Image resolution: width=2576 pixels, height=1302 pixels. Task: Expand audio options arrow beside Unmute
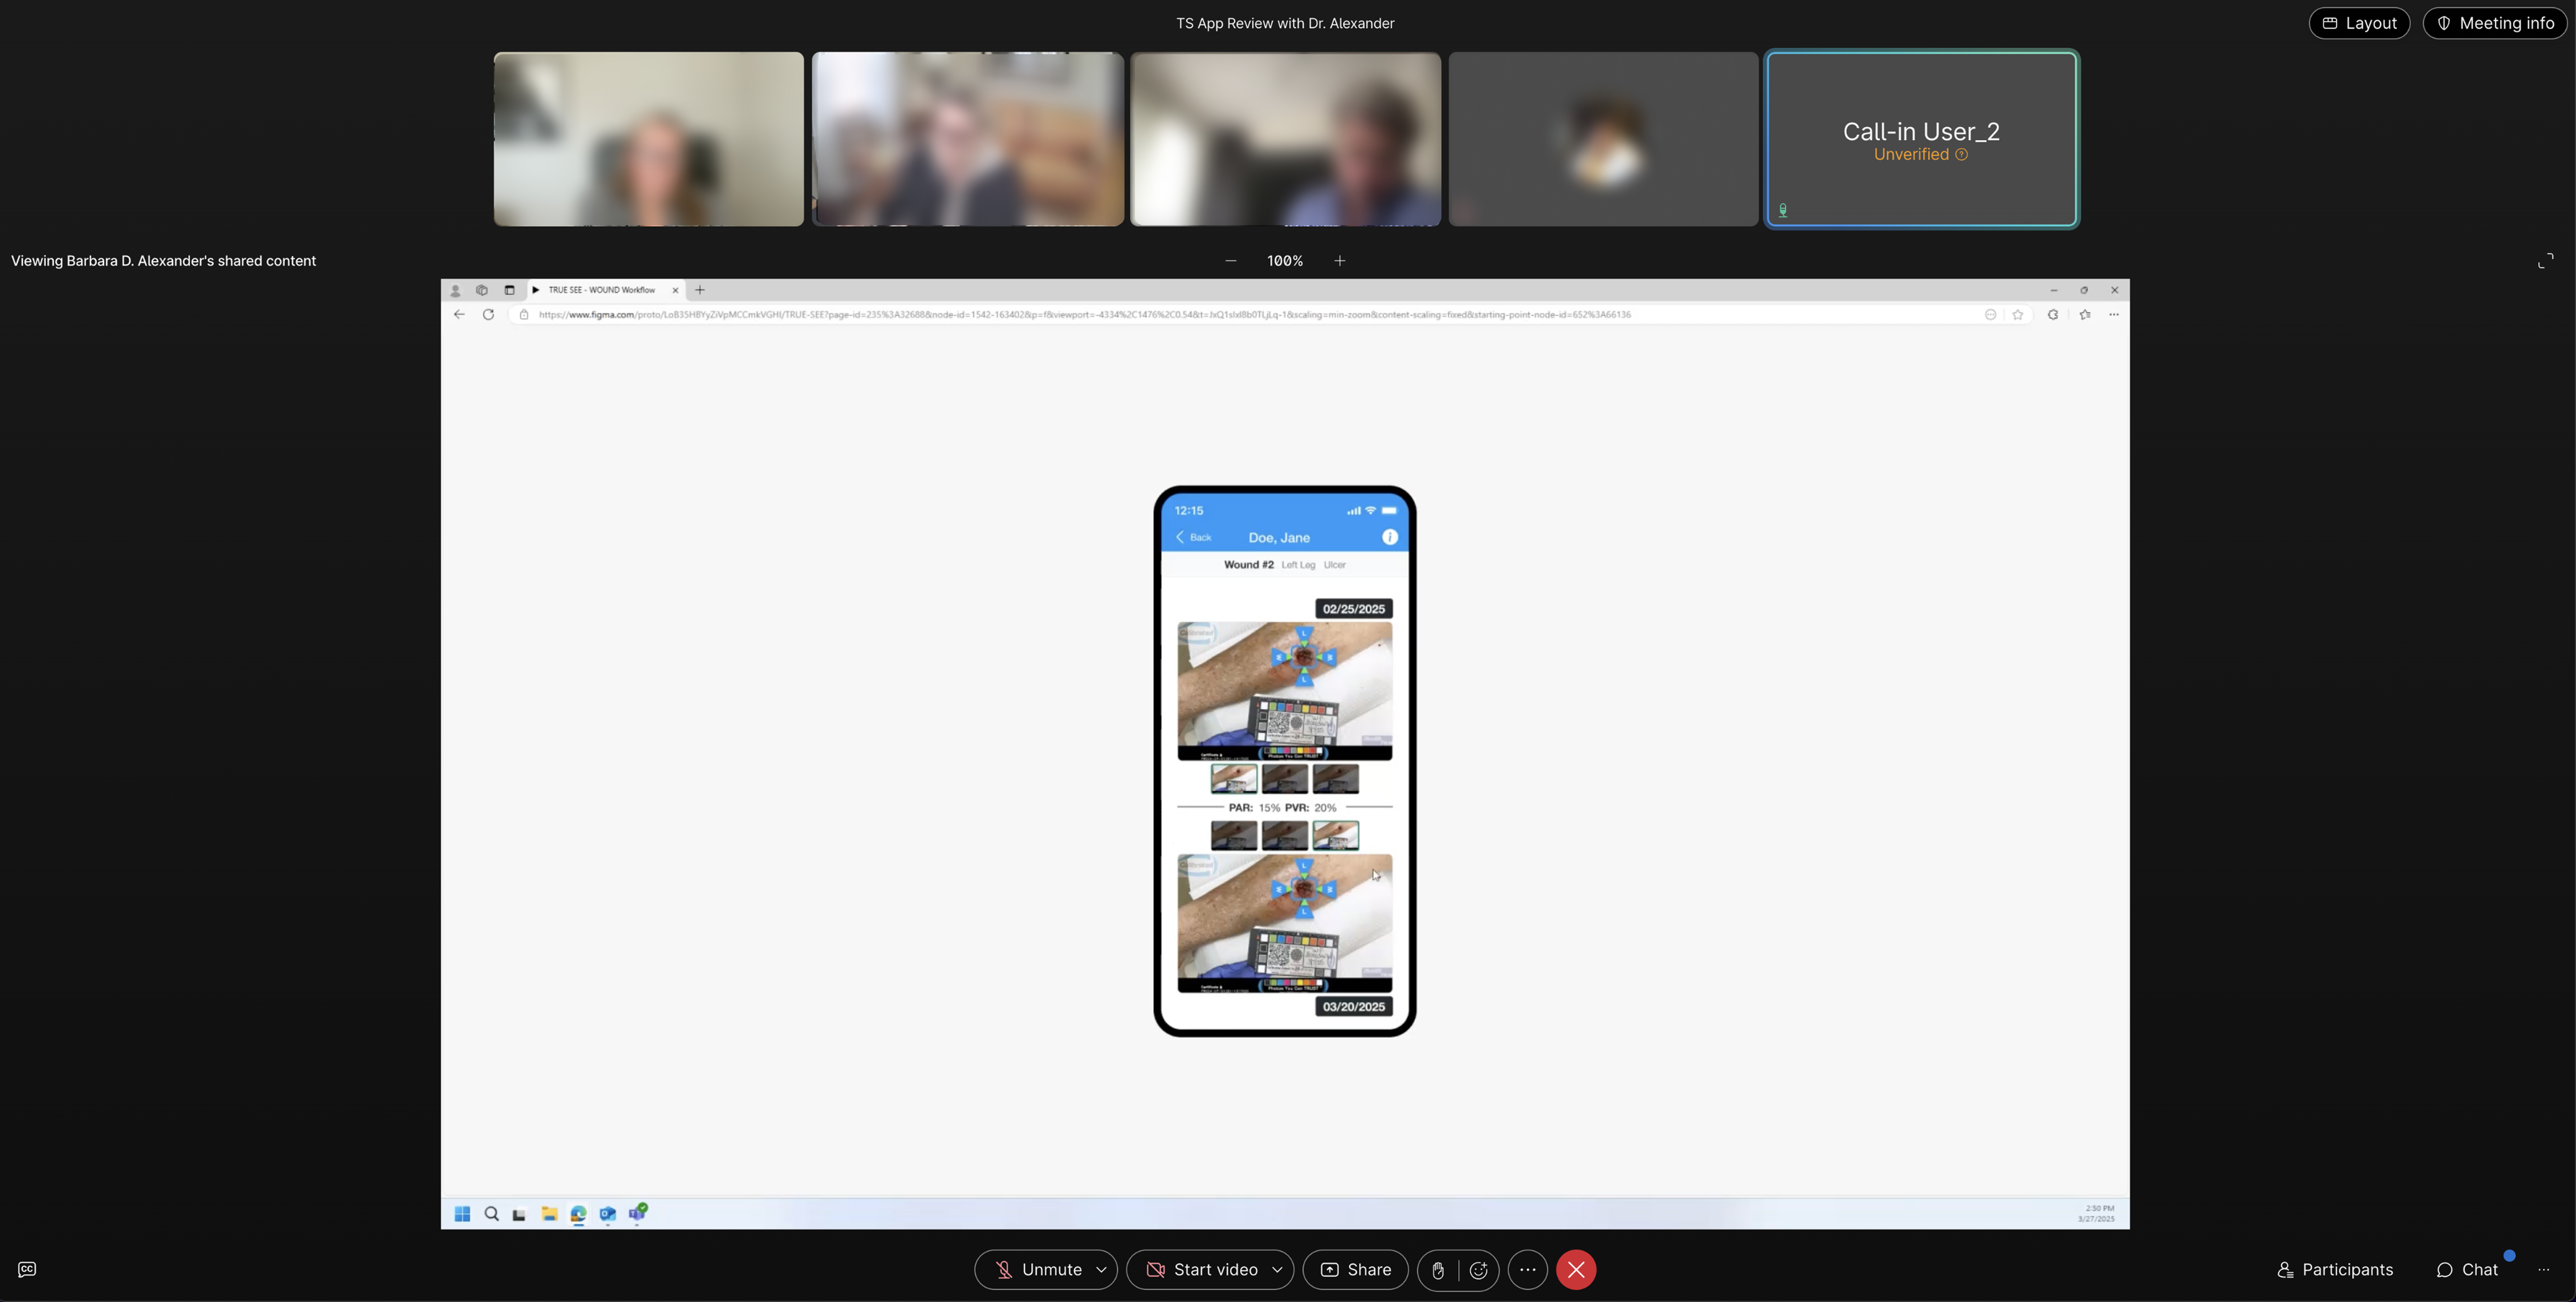[1101, 1270]
